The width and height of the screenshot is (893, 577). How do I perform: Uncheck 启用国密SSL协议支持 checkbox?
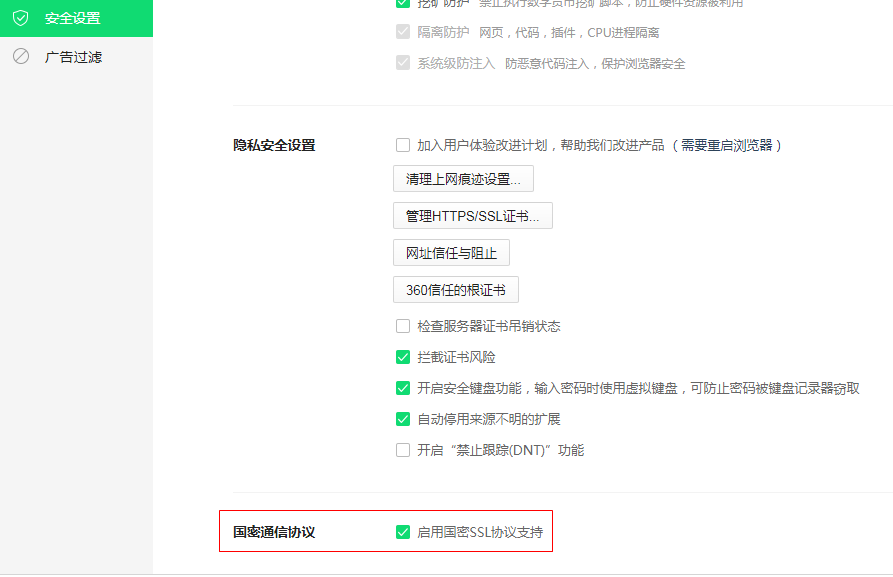pyautogui.click(x=403, y=532)
